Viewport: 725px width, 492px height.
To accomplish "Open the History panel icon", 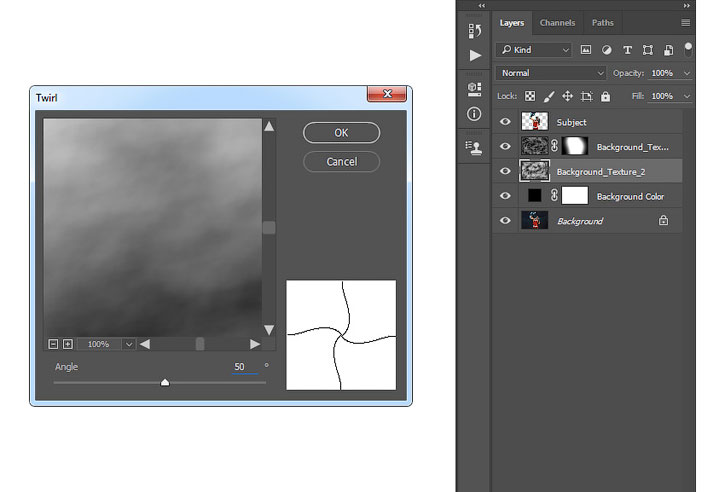I will [x=474, y=31].
